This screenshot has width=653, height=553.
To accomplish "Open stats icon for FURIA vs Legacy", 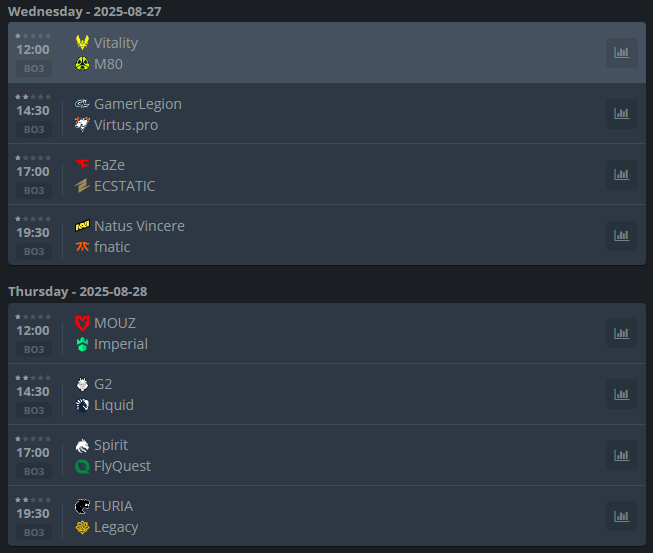I will pos(621,516).
